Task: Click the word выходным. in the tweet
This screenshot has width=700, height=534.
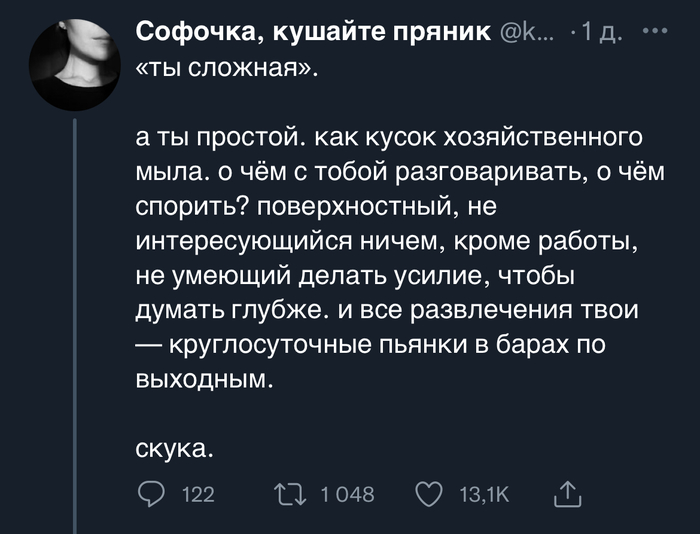Action: coord(203,379)
